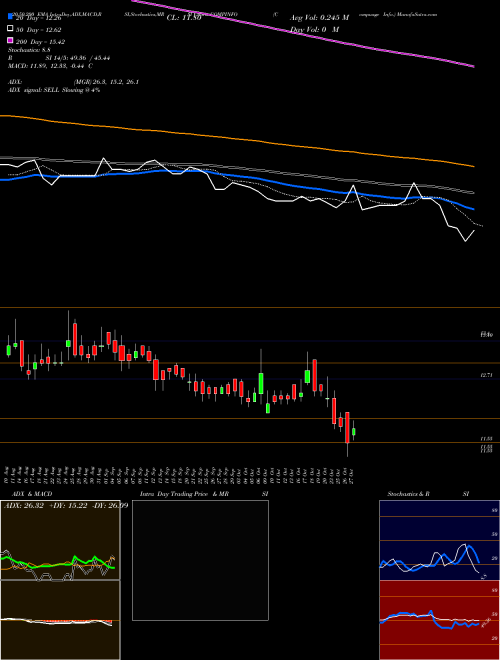The image size is (500, 660).
Task: Click the empty Intra Day Trading chart box
Action: click(200, 560)
